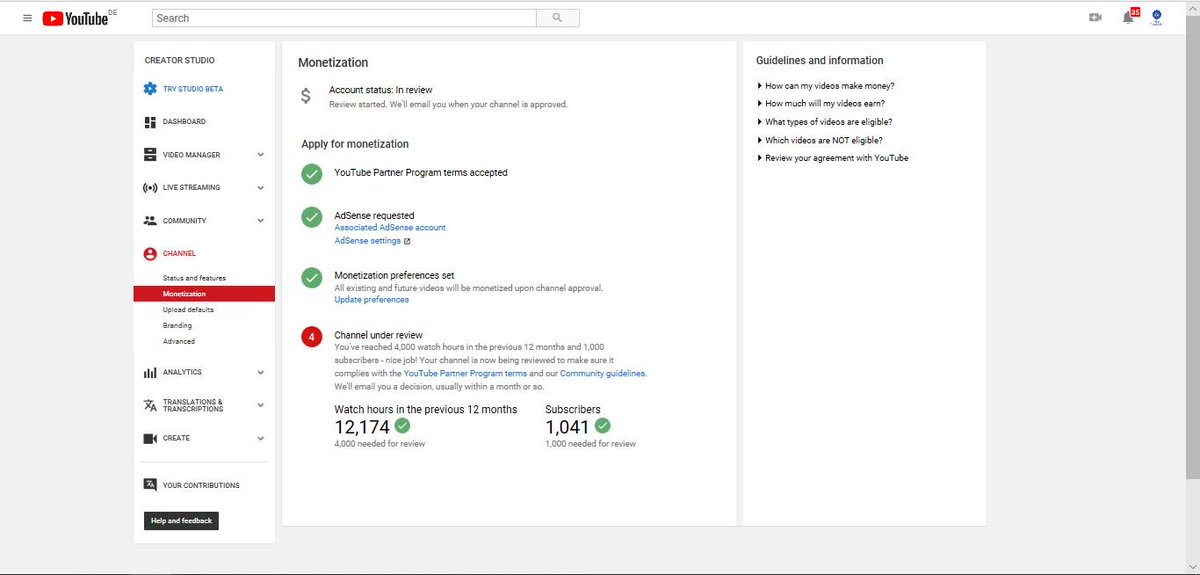This screenshot has width=1200, height=575.
Task: Expand the Analytics section chevron
Action: pos(261,372)
